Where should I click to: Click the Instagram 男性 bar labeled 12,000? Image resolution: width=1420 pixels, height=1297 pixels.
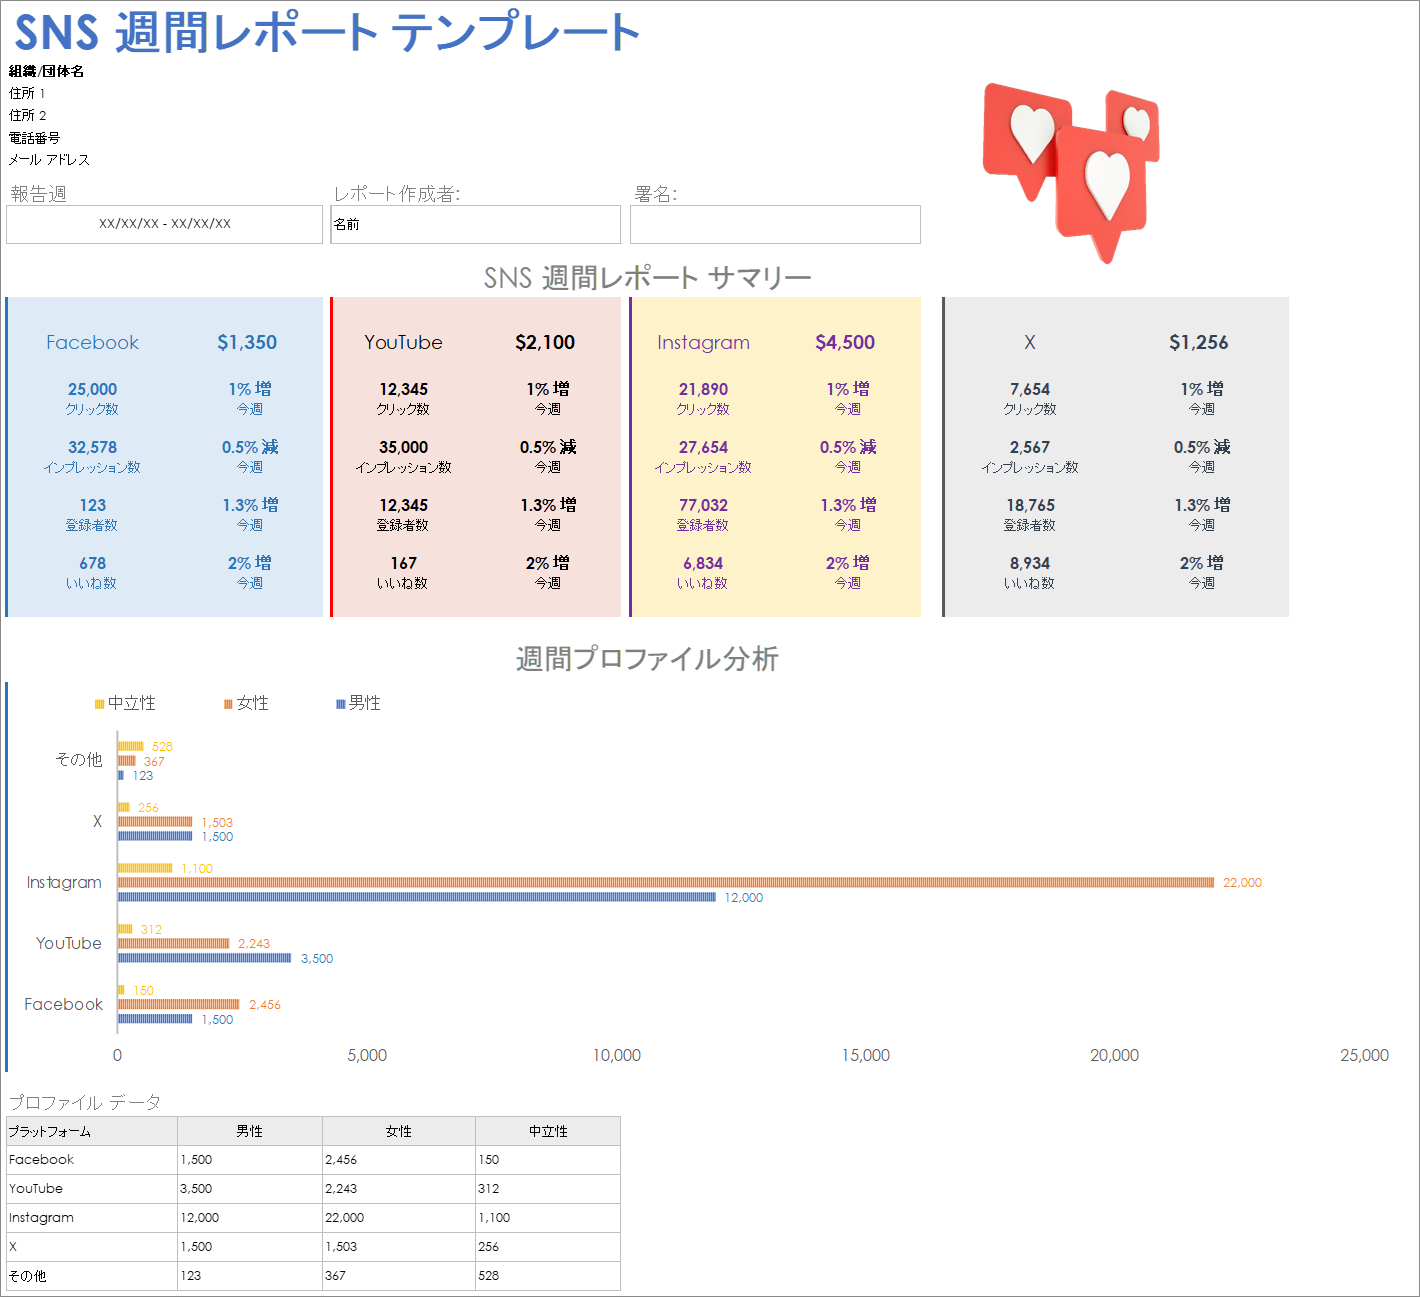(417, 897)
